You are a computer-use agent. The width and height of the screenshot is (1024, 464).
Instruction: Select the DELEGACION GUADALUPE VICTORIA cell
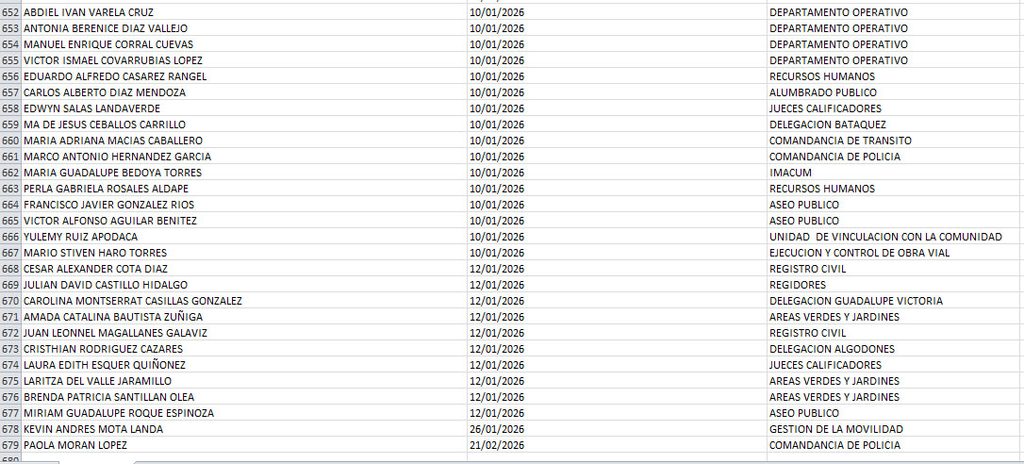895,301
